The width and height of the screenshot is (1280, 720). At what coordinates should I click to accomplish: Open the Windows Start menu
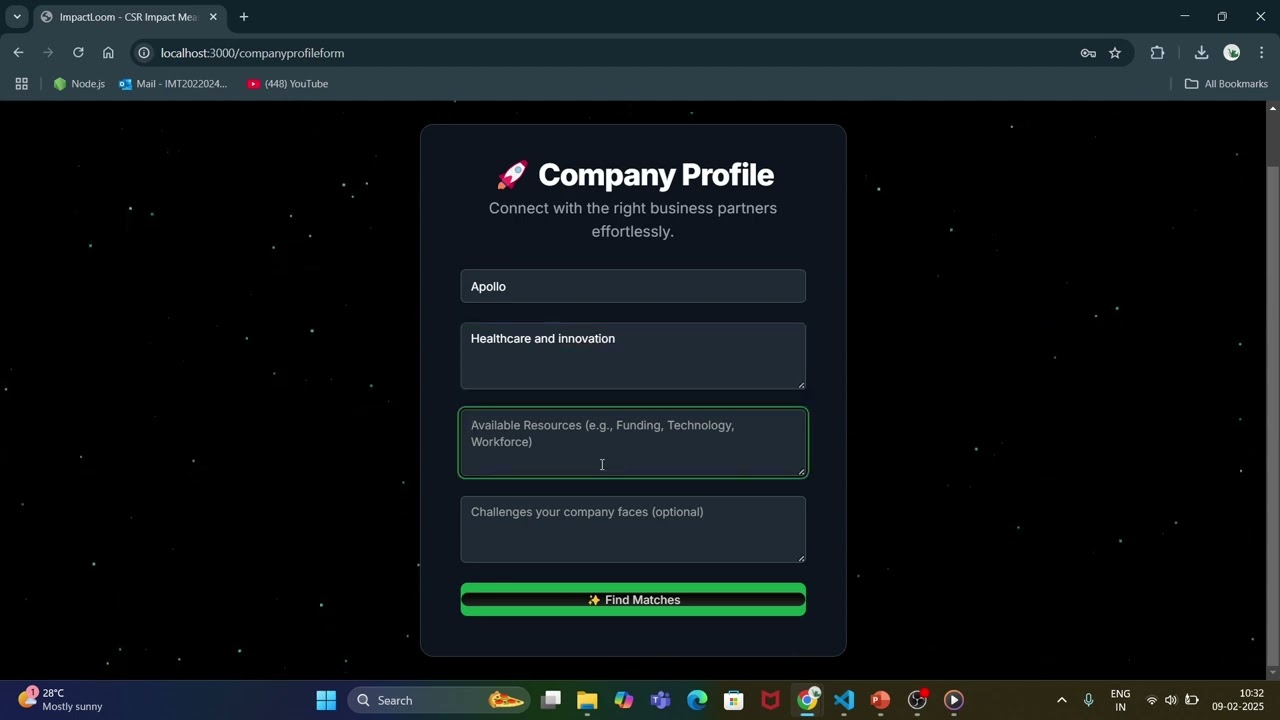(x=326, y=700)
